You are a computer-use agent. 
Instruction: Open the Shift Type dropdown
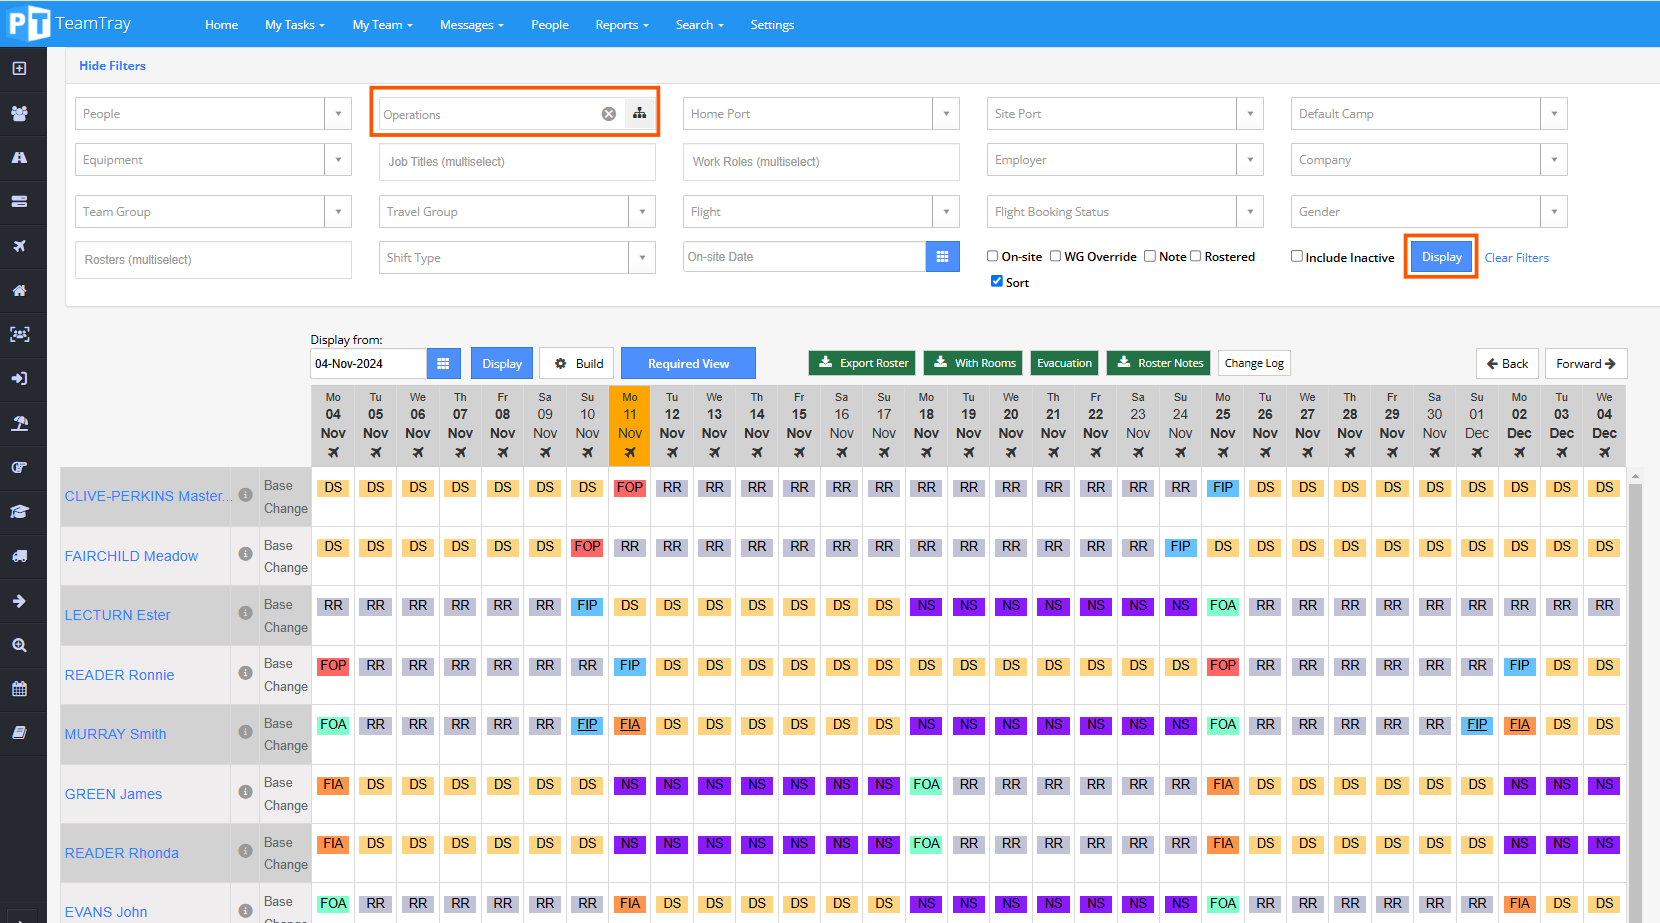642,258
